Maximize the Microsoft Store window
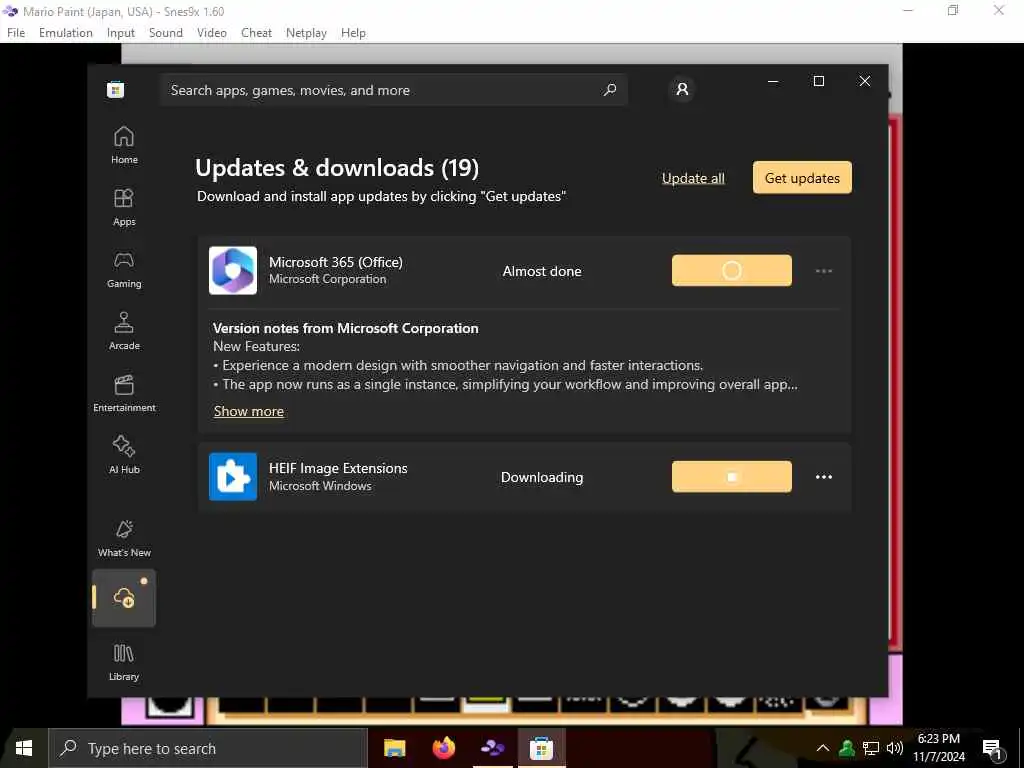 point(818,81)
